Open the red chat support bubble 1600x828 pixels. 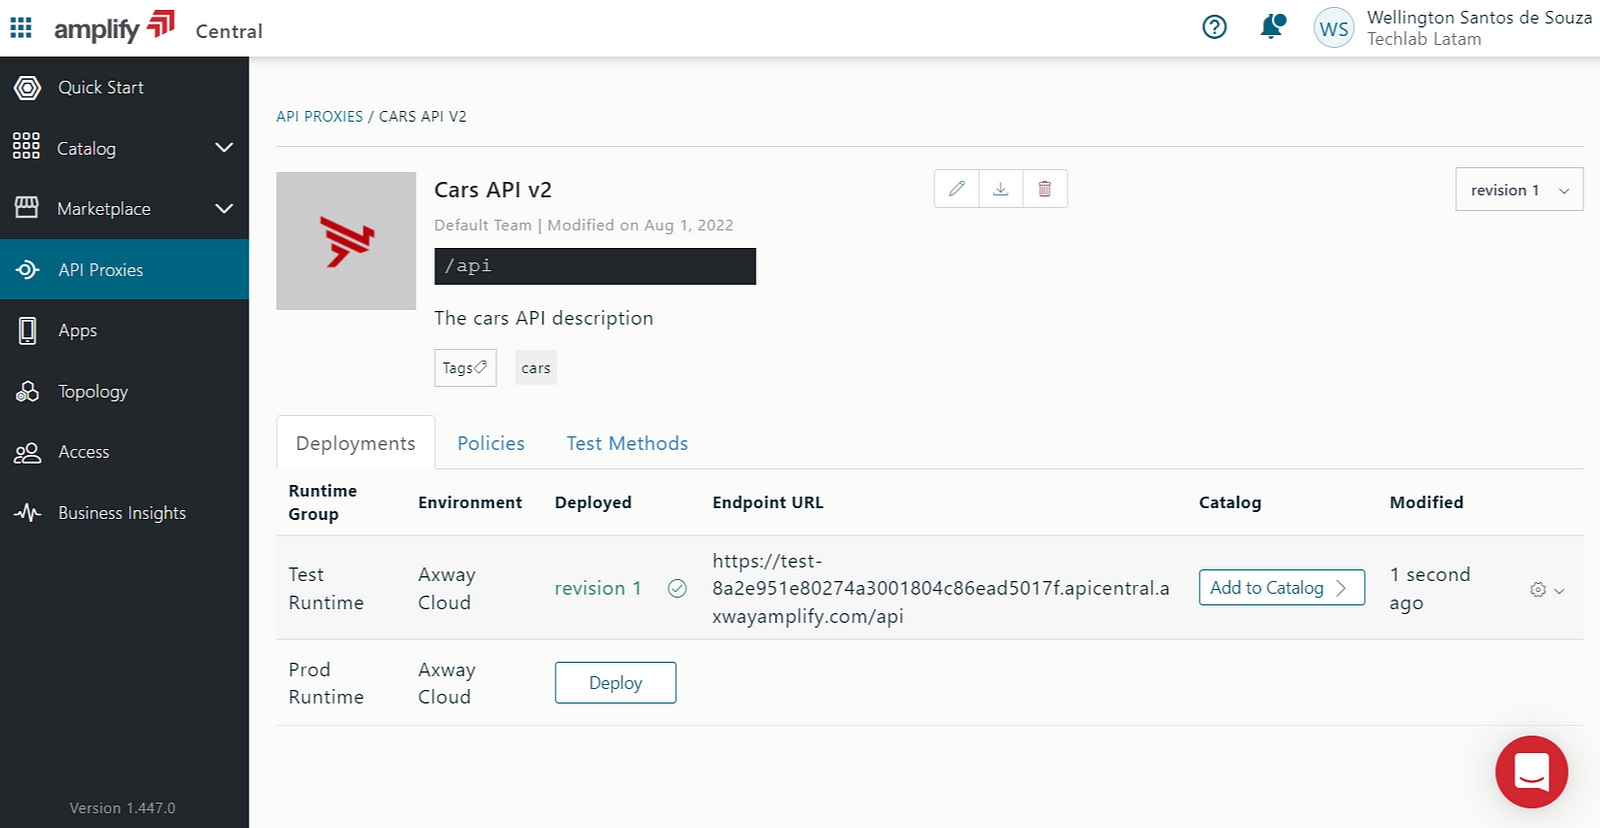(1531, 772)
